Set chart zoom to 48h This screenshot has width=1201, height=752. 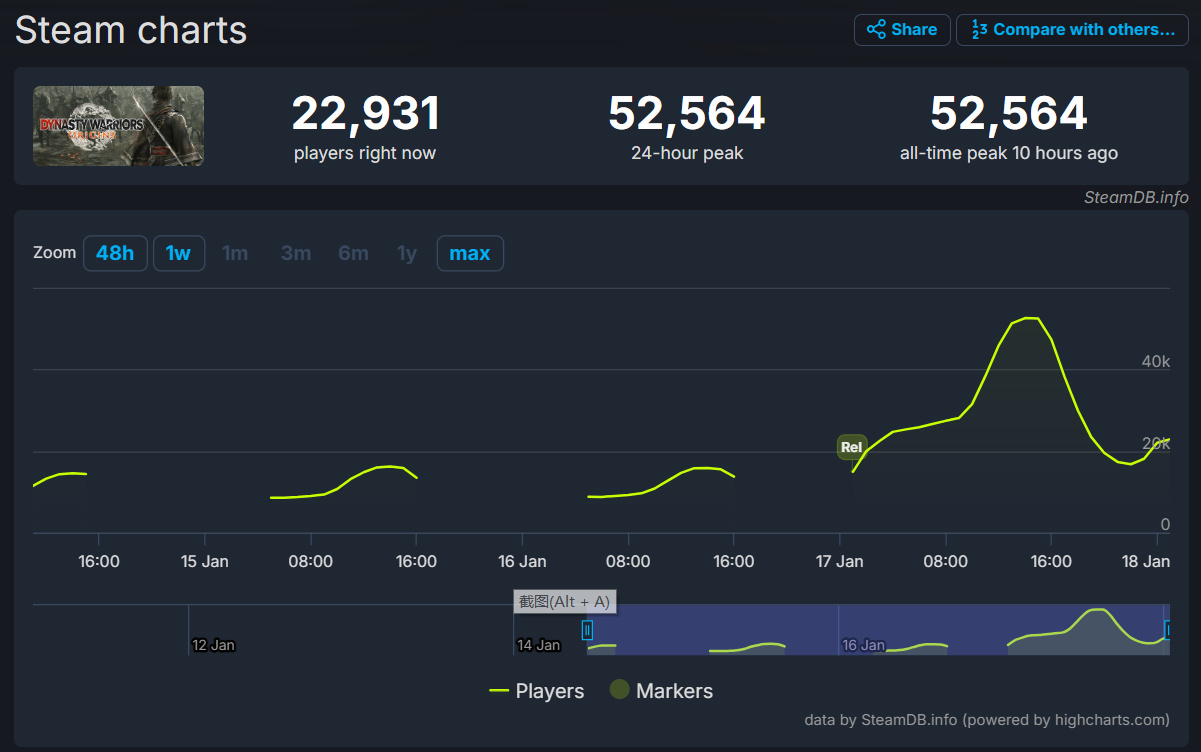115,253
